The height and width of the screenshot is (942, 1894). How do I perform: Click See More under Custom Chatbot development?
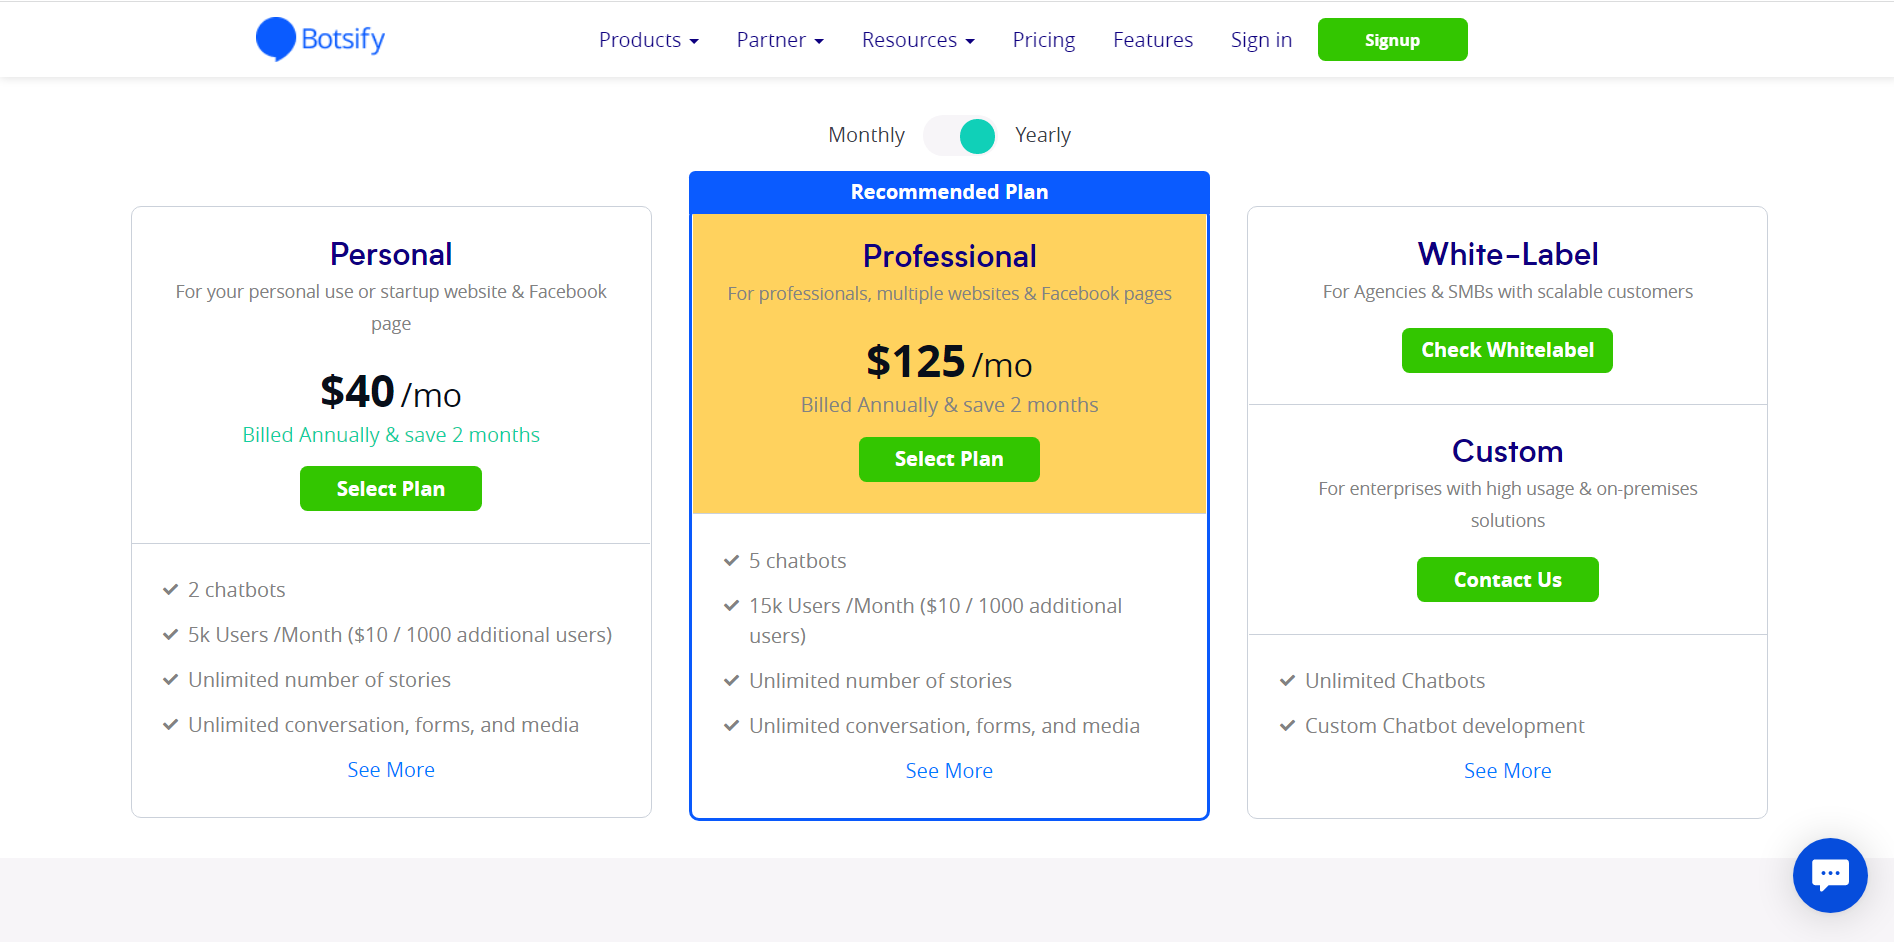click(1507, 770)
